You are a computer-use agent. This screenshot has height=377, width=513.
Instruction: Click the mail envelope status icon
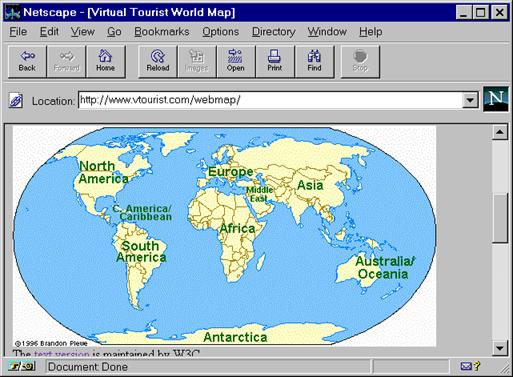[466, 367]
